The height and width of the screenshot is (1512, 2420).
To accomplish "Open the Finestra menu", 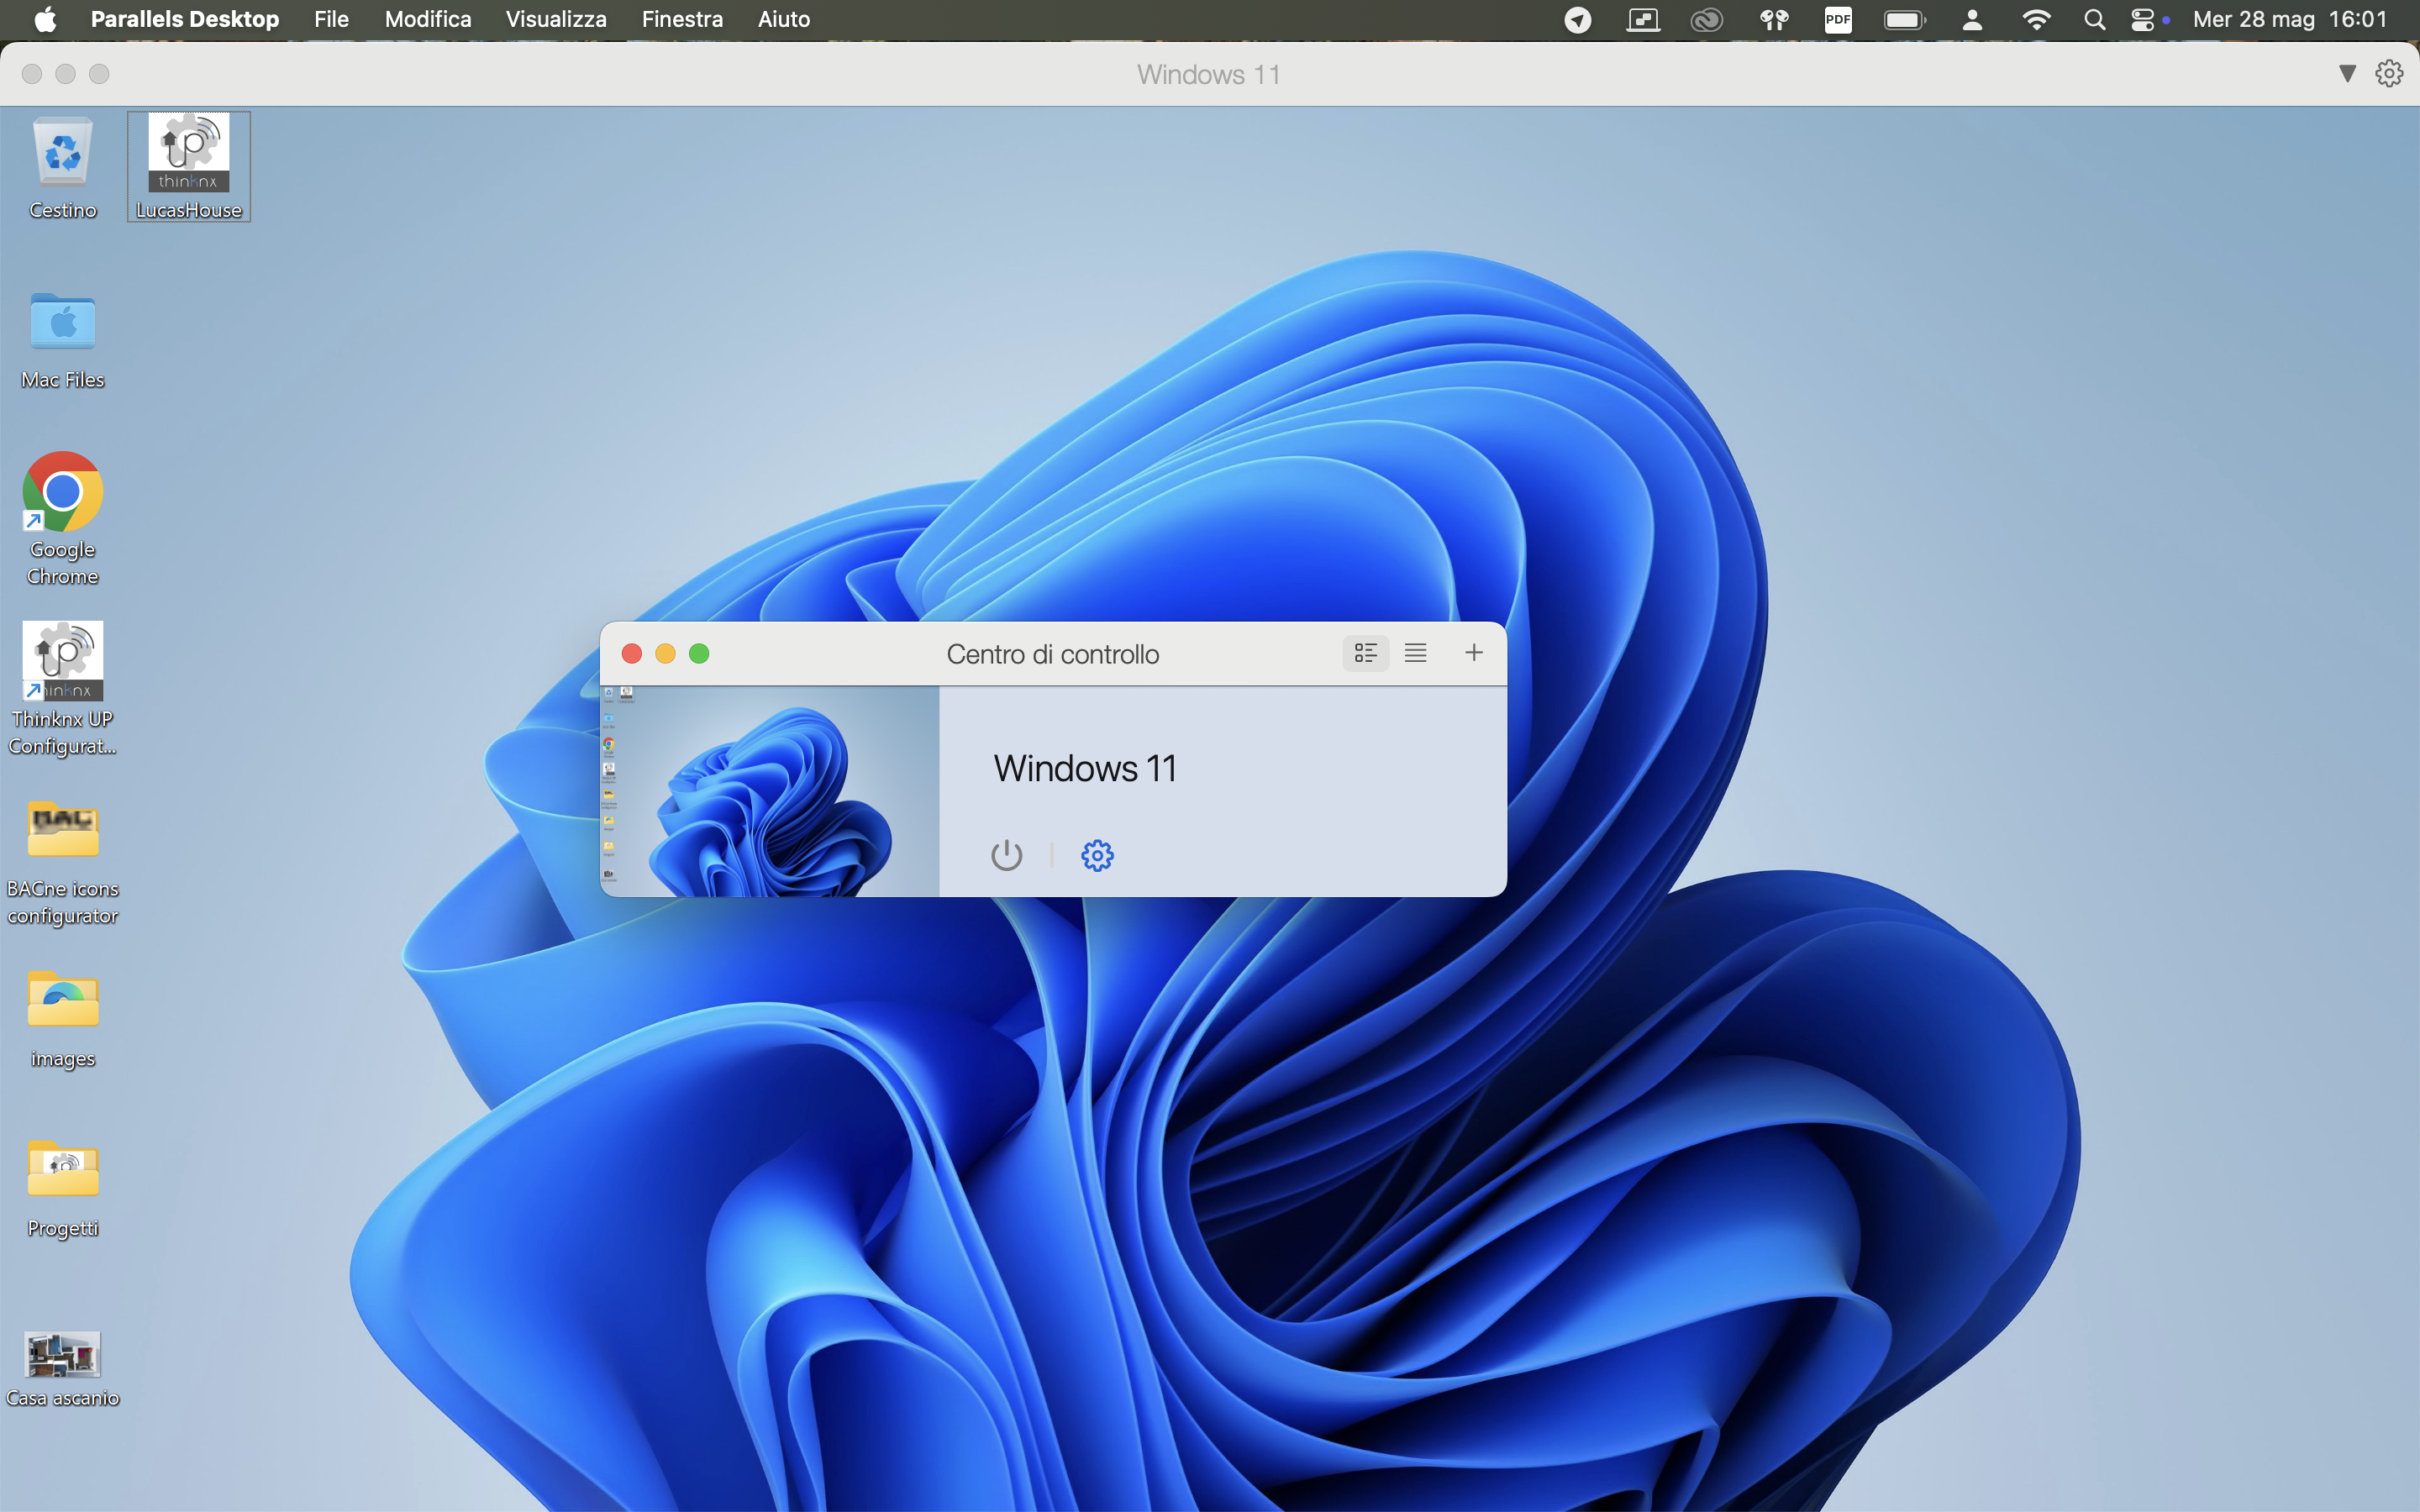I will (x=682, y=19).
